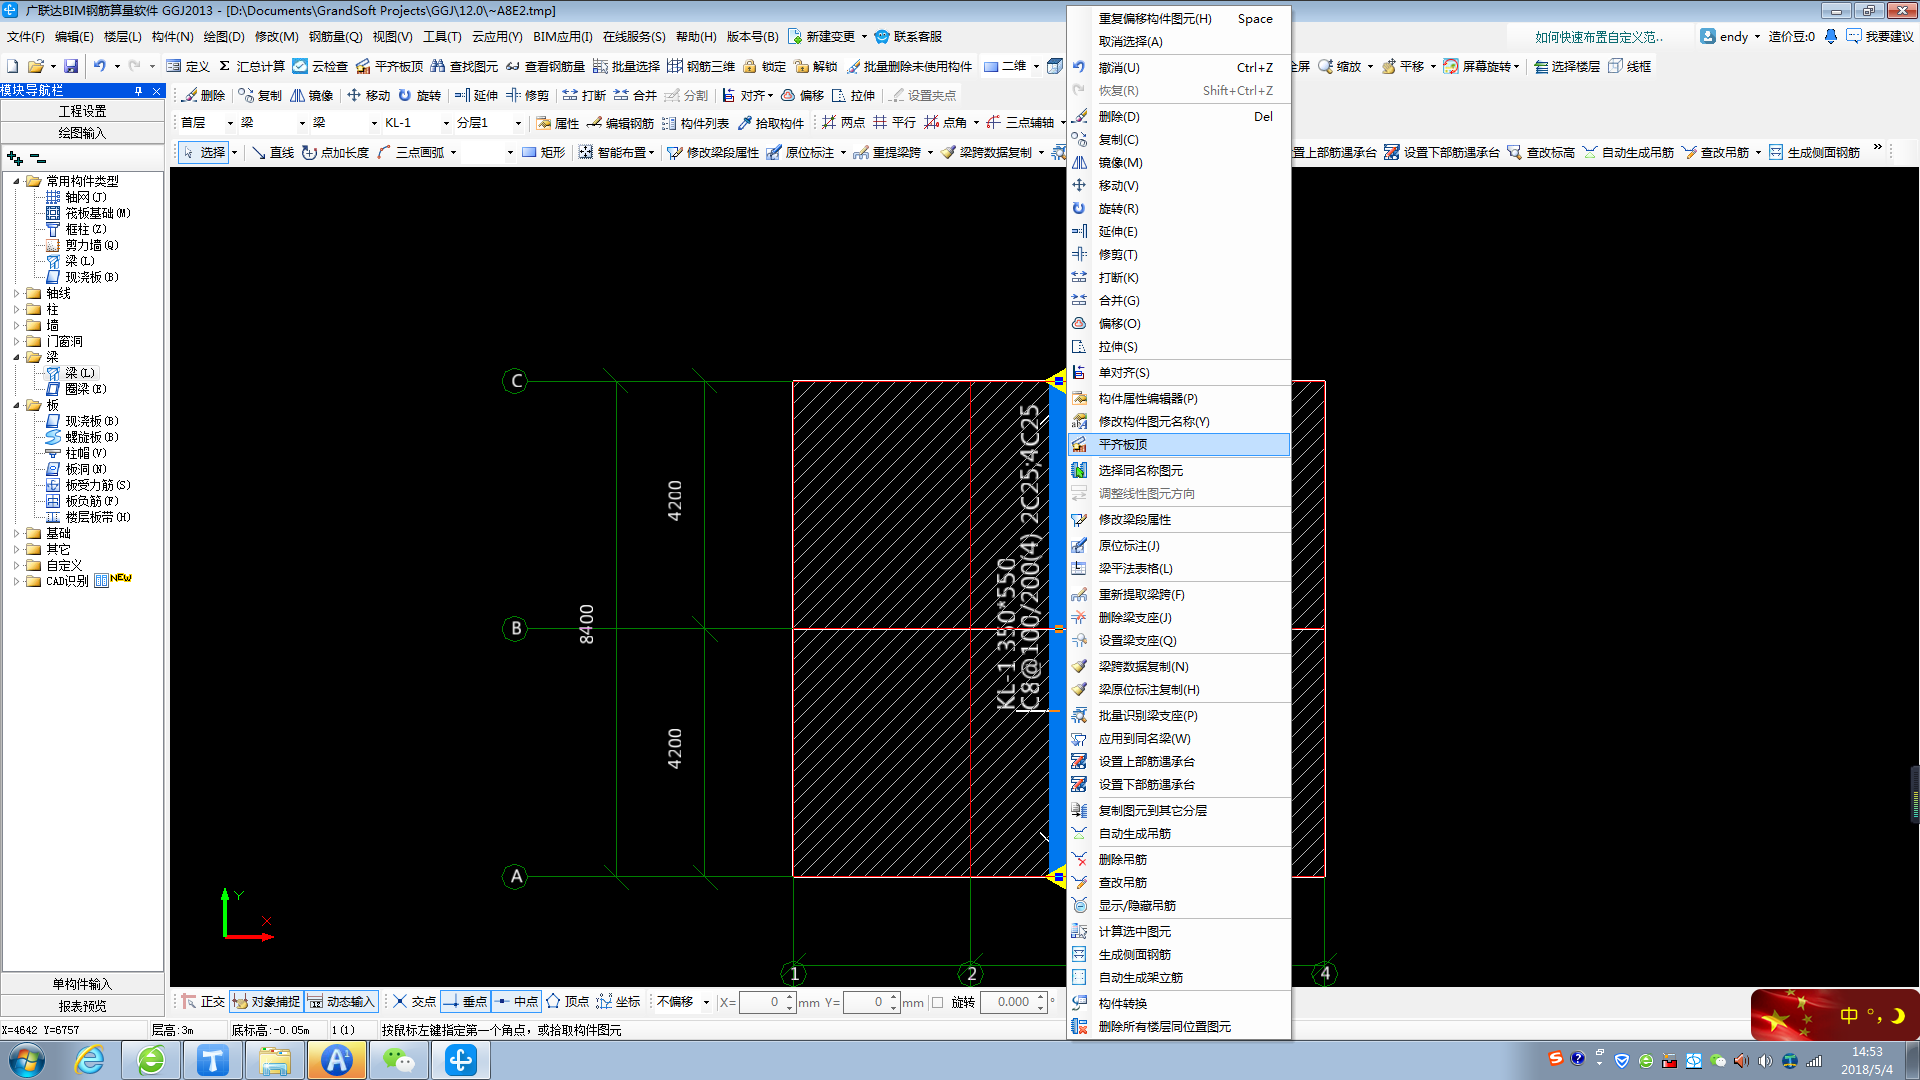Click 镜像 mirror tool in edit toolbar

[x=312, y=95]
